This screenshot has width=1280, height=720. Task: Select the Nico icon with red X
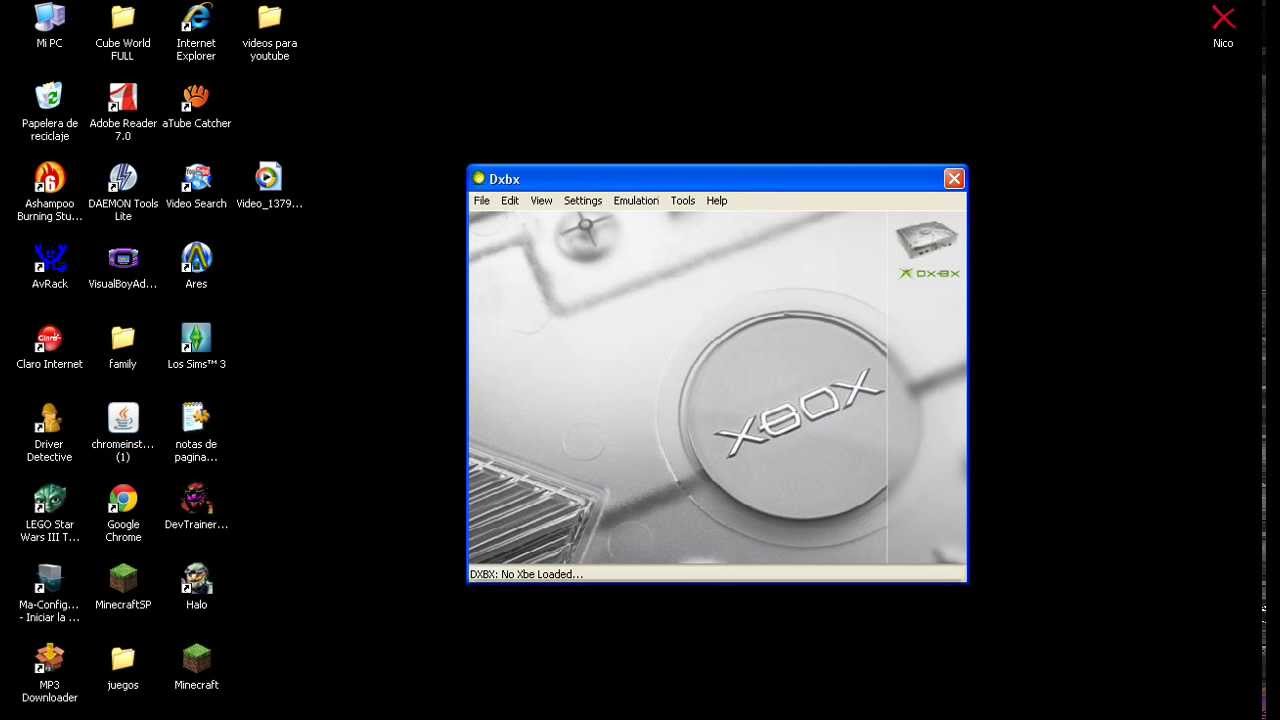pos(1223,27)
